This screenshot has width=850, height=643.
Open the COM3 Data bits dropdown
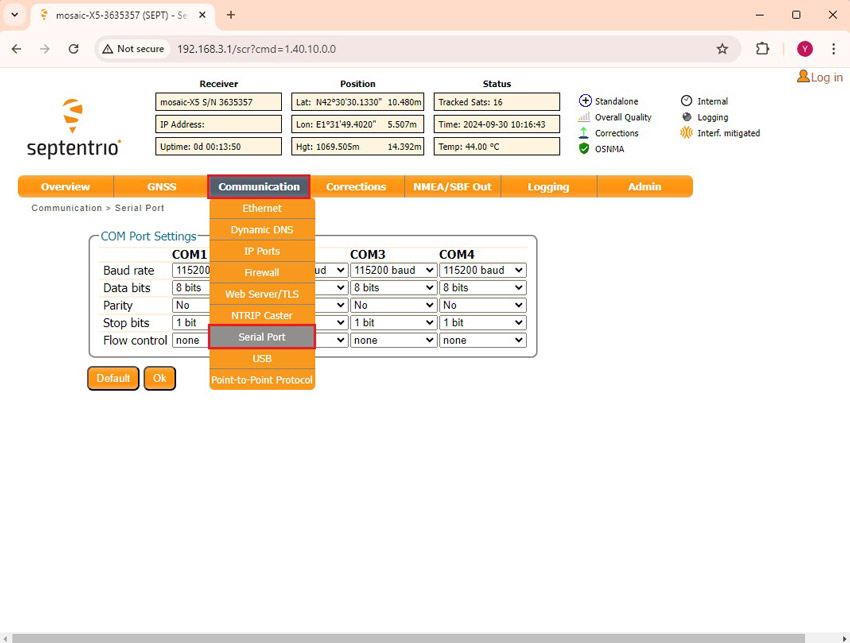[393, 288]
